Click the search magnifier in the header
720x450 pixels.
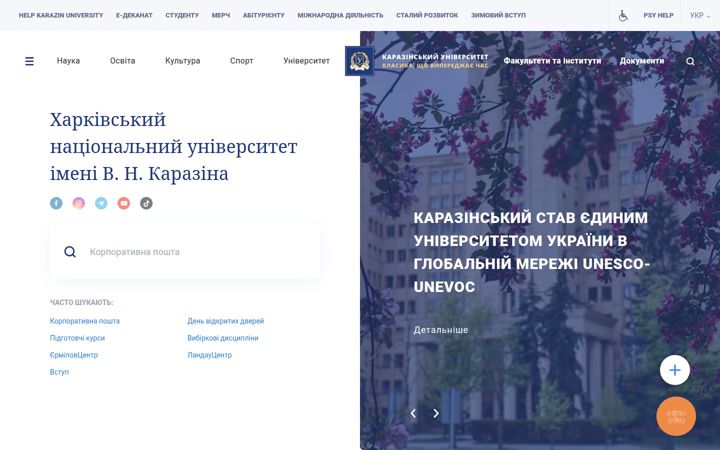[x=690, y=61]
